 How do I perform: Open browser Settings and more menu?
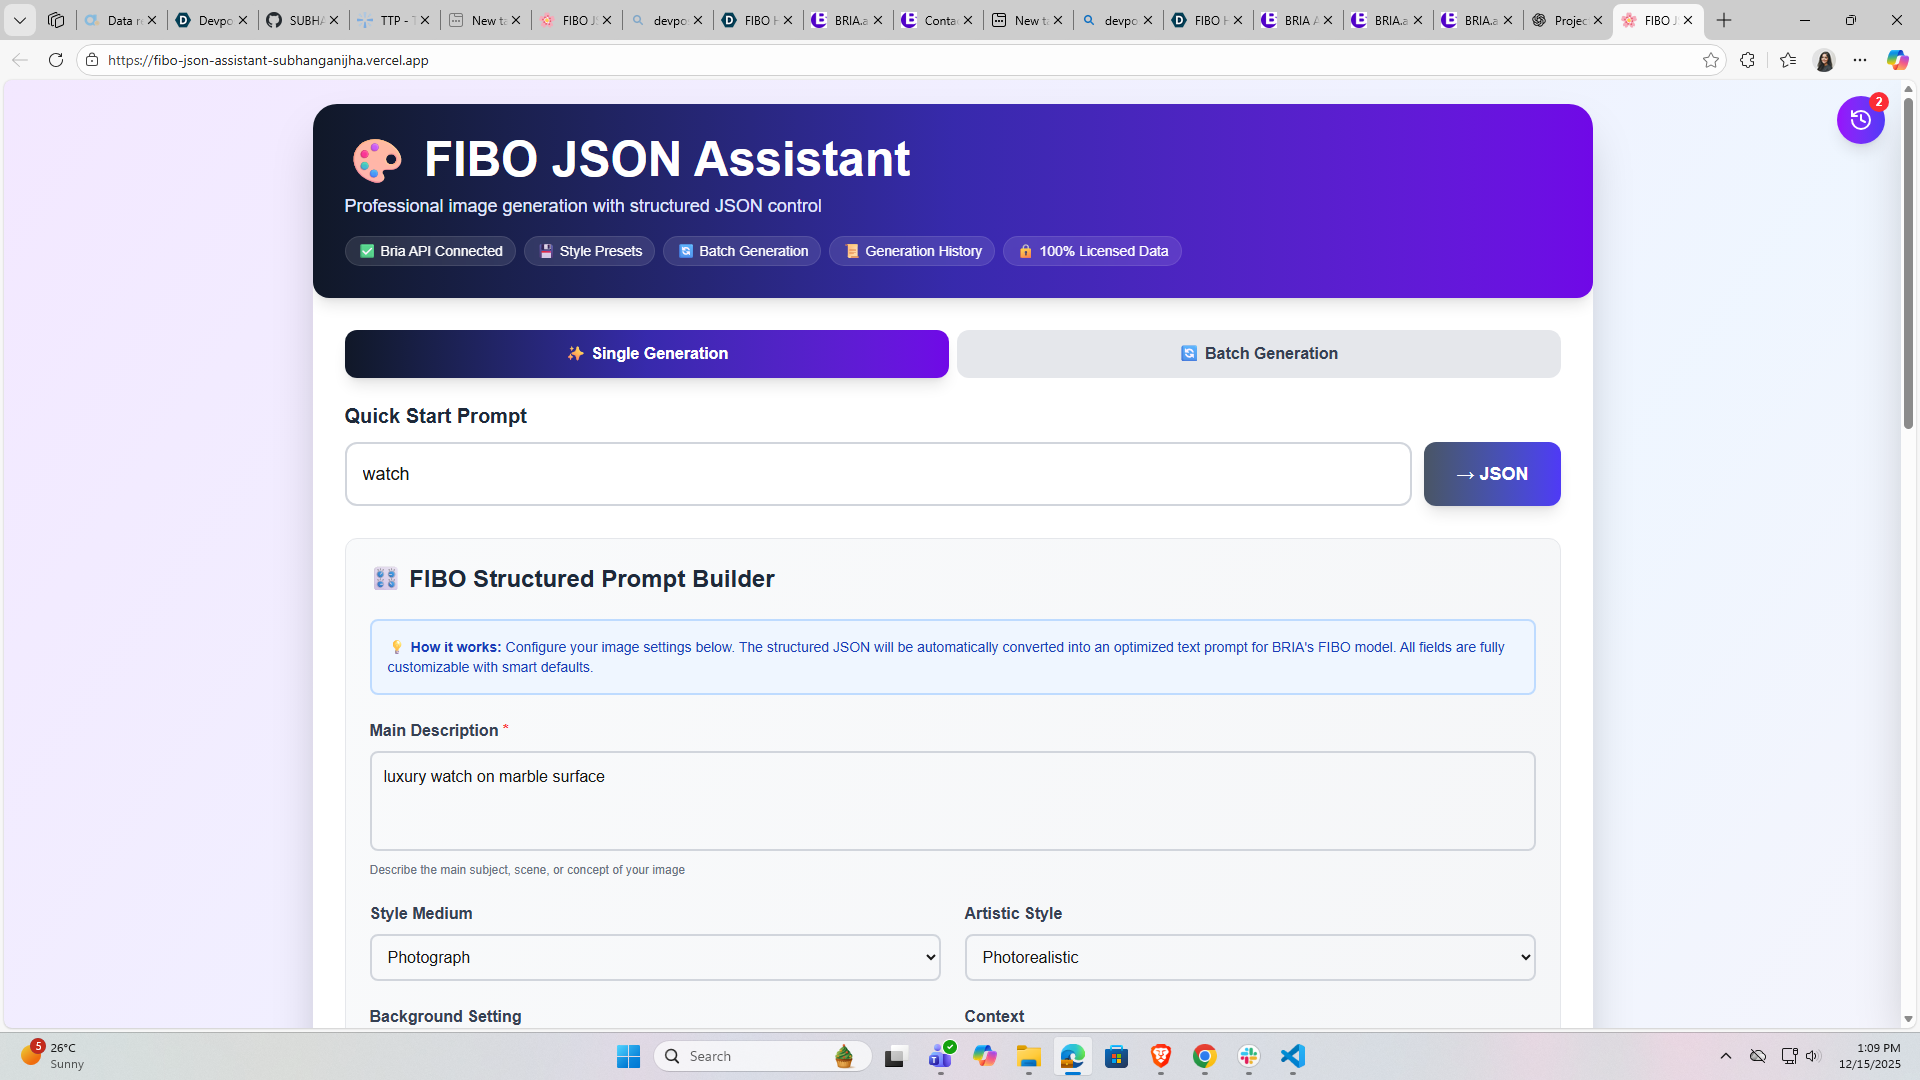pyautogui.click(x=1860, y=60)
